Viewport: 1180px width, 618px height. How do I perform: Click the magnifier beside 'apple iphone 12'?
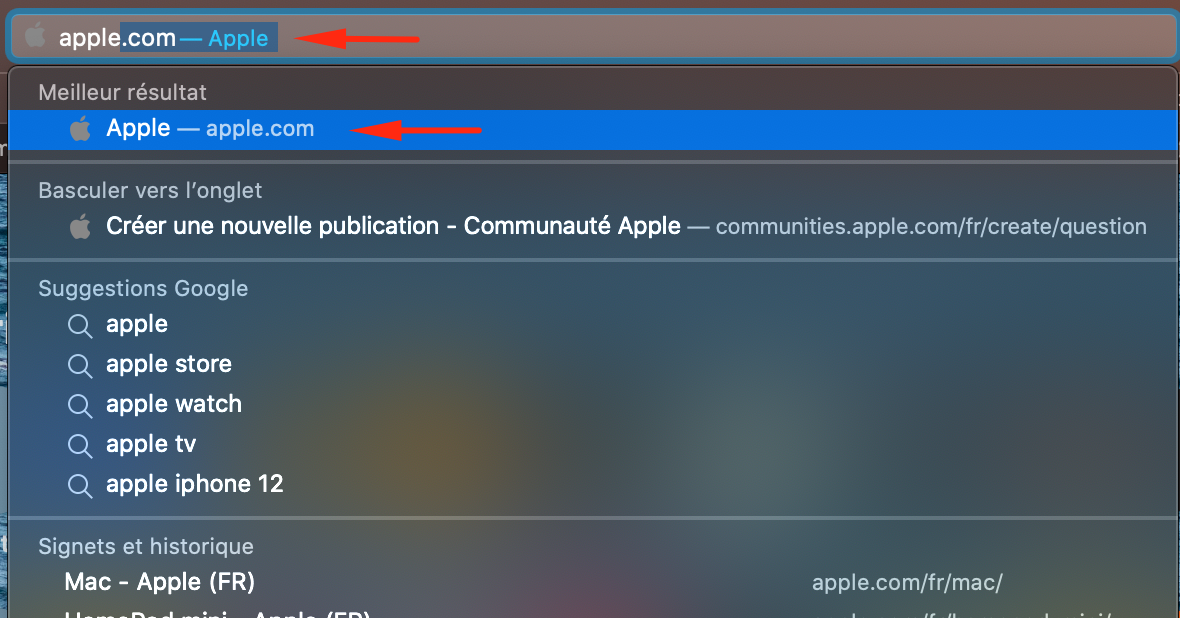click(81, 486)
